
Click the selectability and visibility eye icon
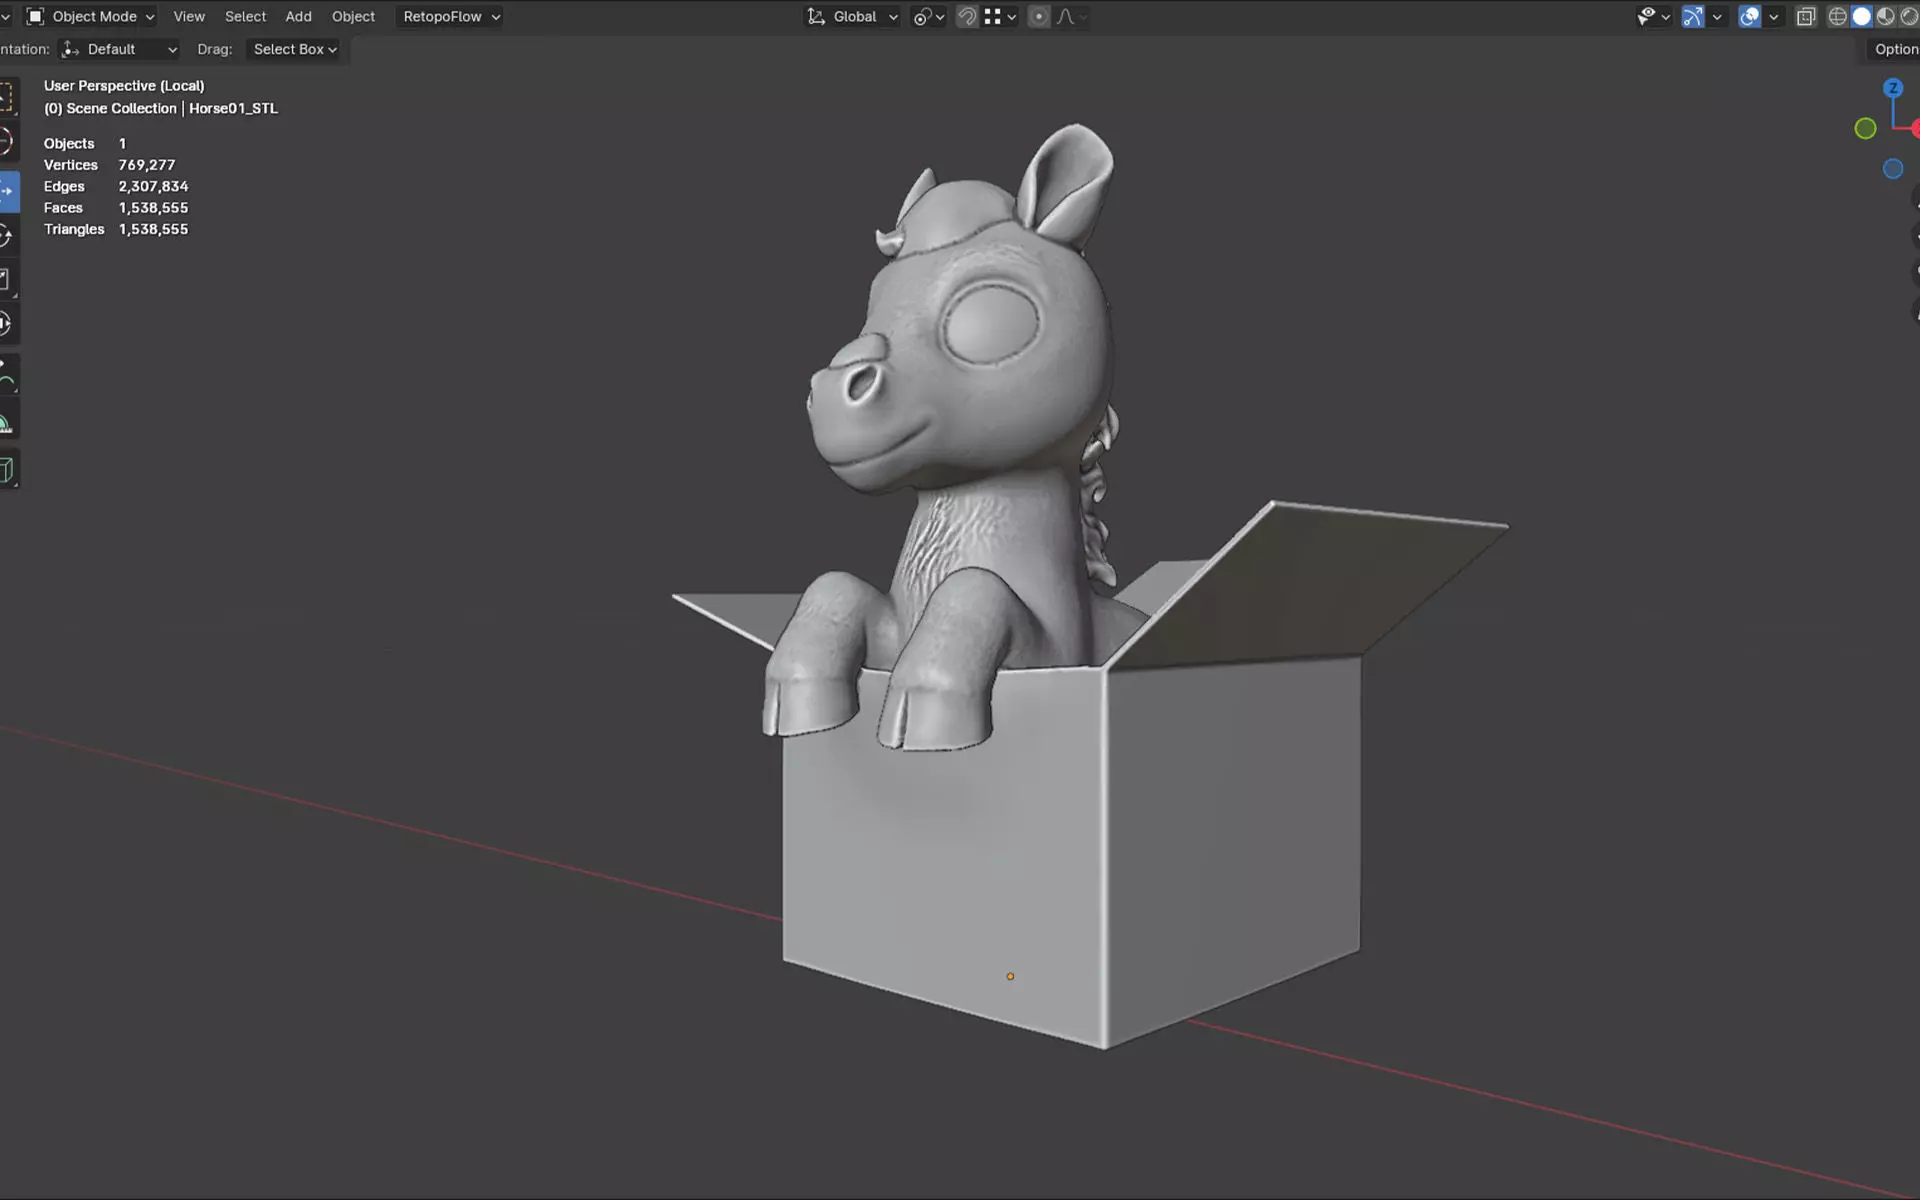click(x=1645, y=17)
